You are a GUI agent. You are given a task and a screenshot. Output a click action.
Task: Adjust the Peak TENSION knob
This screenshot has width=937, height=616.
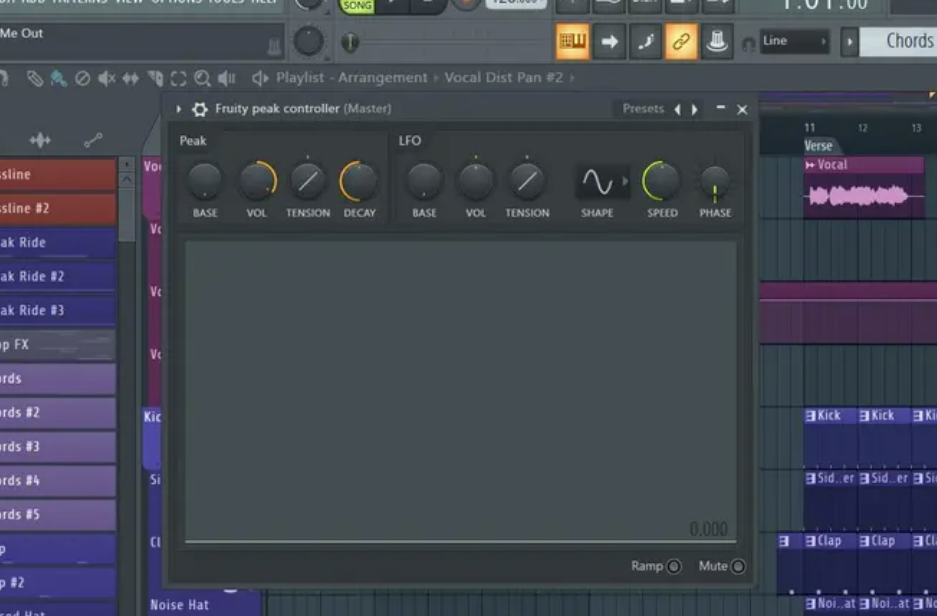(308, 181)
